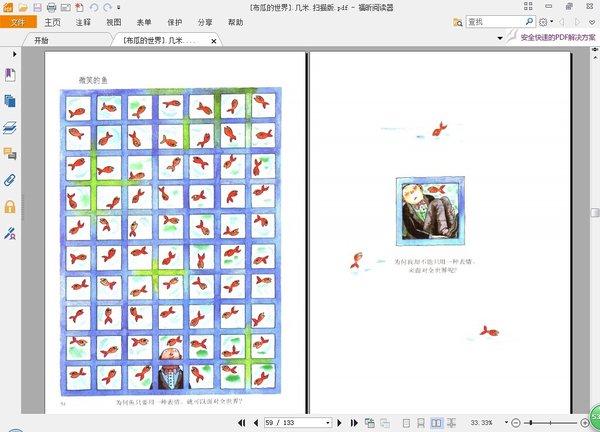This screenshot has width=600, height=432.
Task: Expand the search settings dropdown arrow
Action: coord(552,22)
